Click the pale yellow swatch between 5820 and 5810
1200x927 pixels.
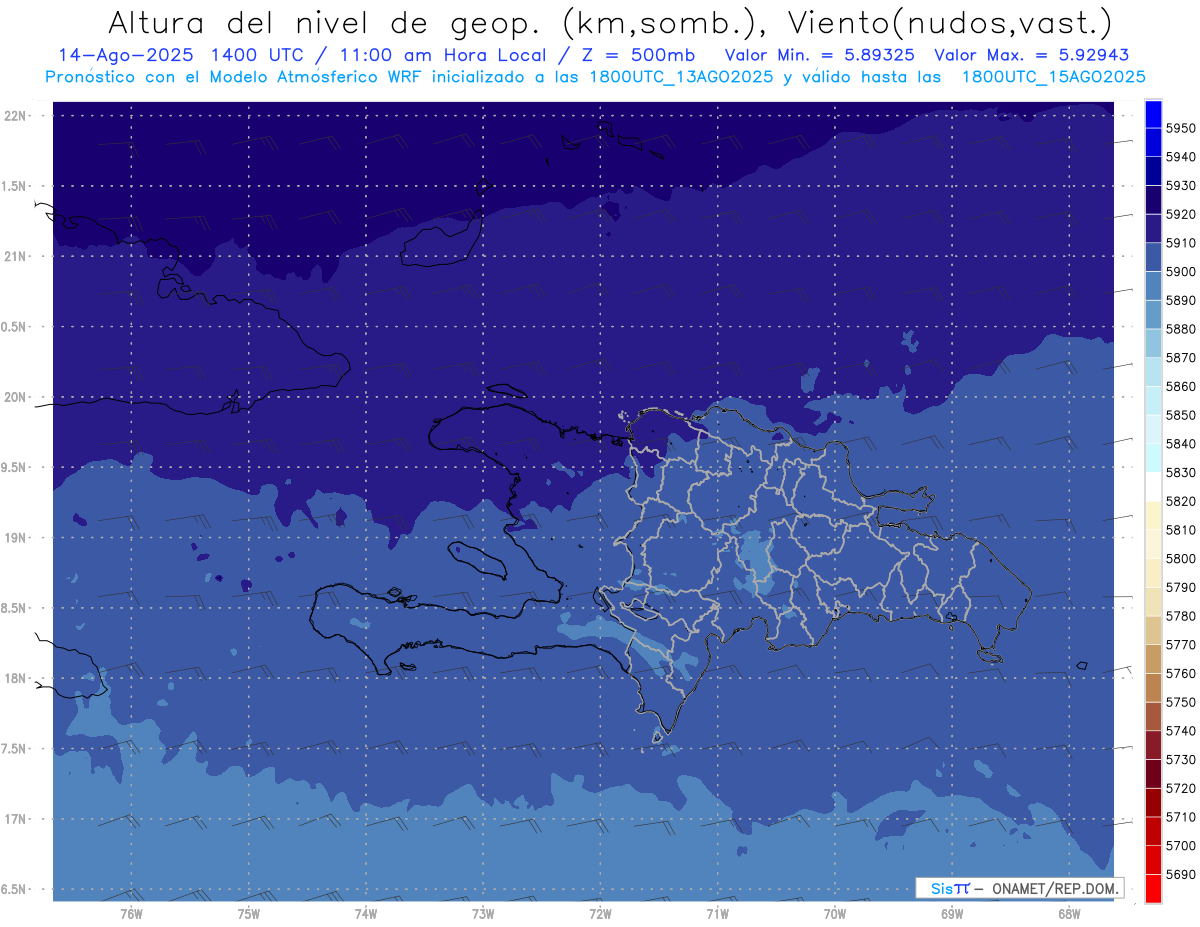(x=1153, y=516)
